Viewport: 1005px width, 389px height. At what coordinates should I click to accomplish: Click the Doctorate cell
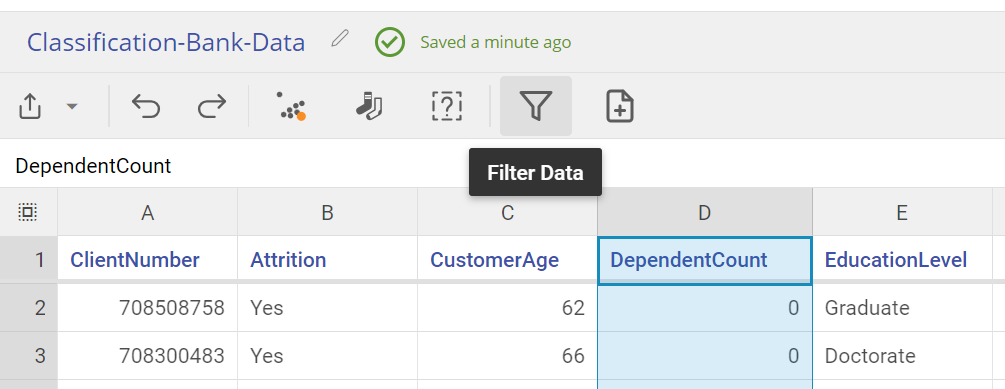[x=902, y=356]
